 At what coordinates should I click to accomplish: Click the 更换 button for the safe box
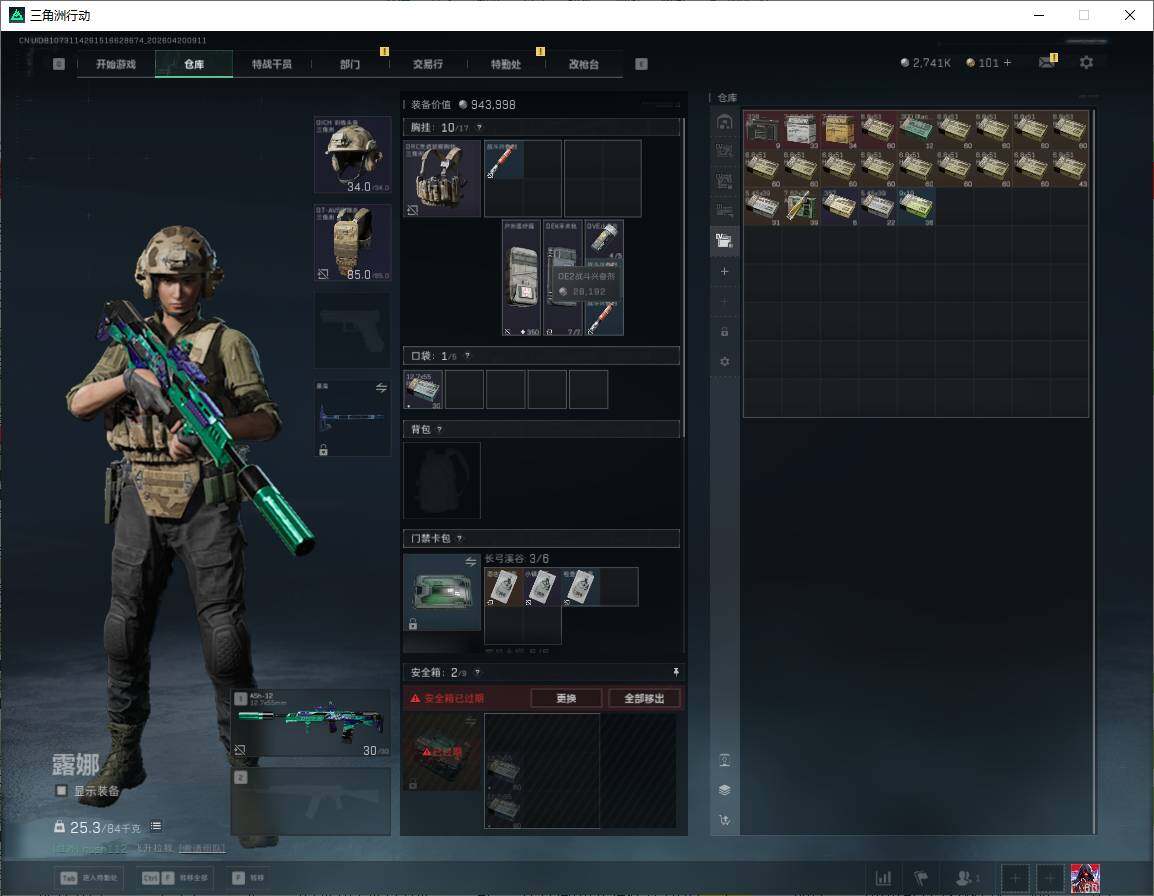(566, 698)
